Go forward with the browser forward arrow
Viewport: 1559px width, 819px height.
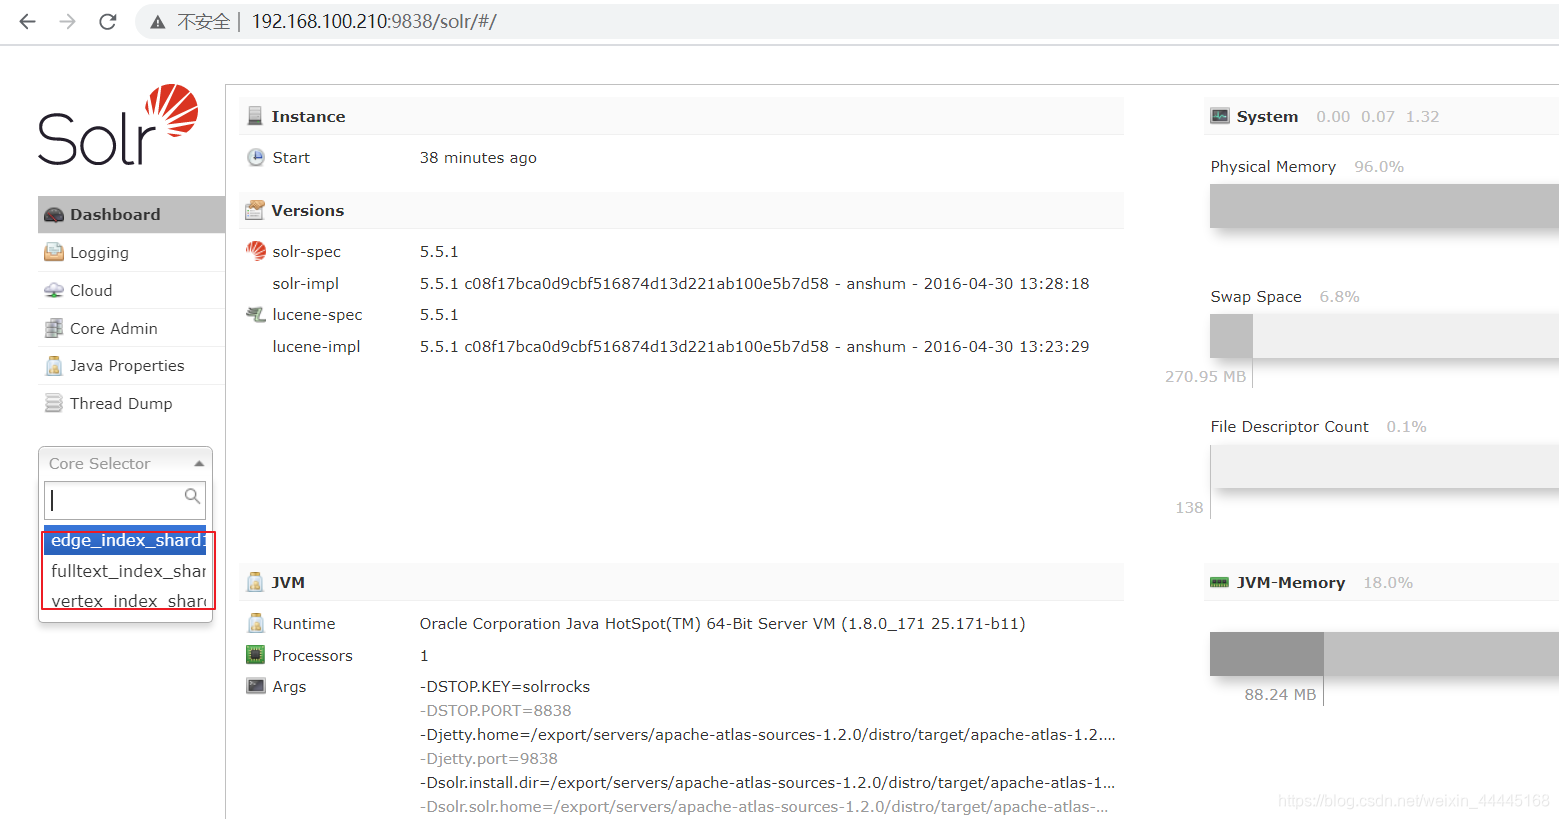(x=67, y=21)
